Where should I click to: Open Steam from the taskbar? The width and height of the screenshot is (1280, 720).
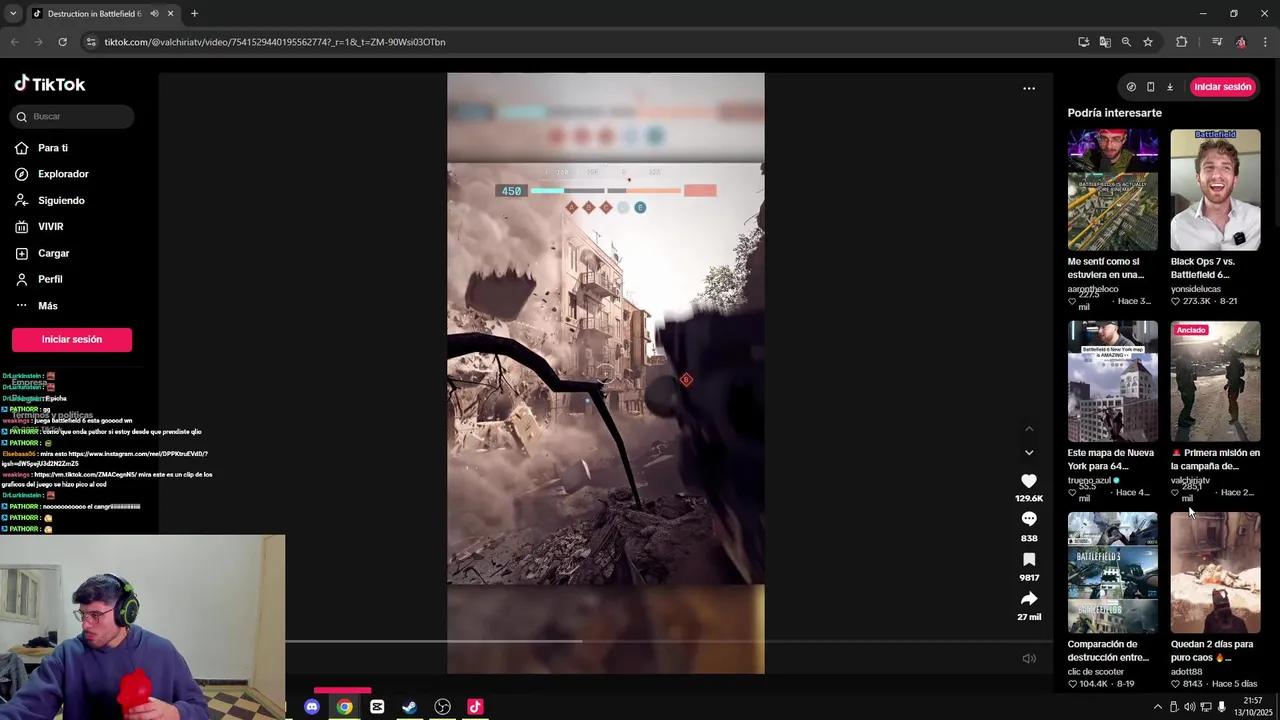click(409, 707)
